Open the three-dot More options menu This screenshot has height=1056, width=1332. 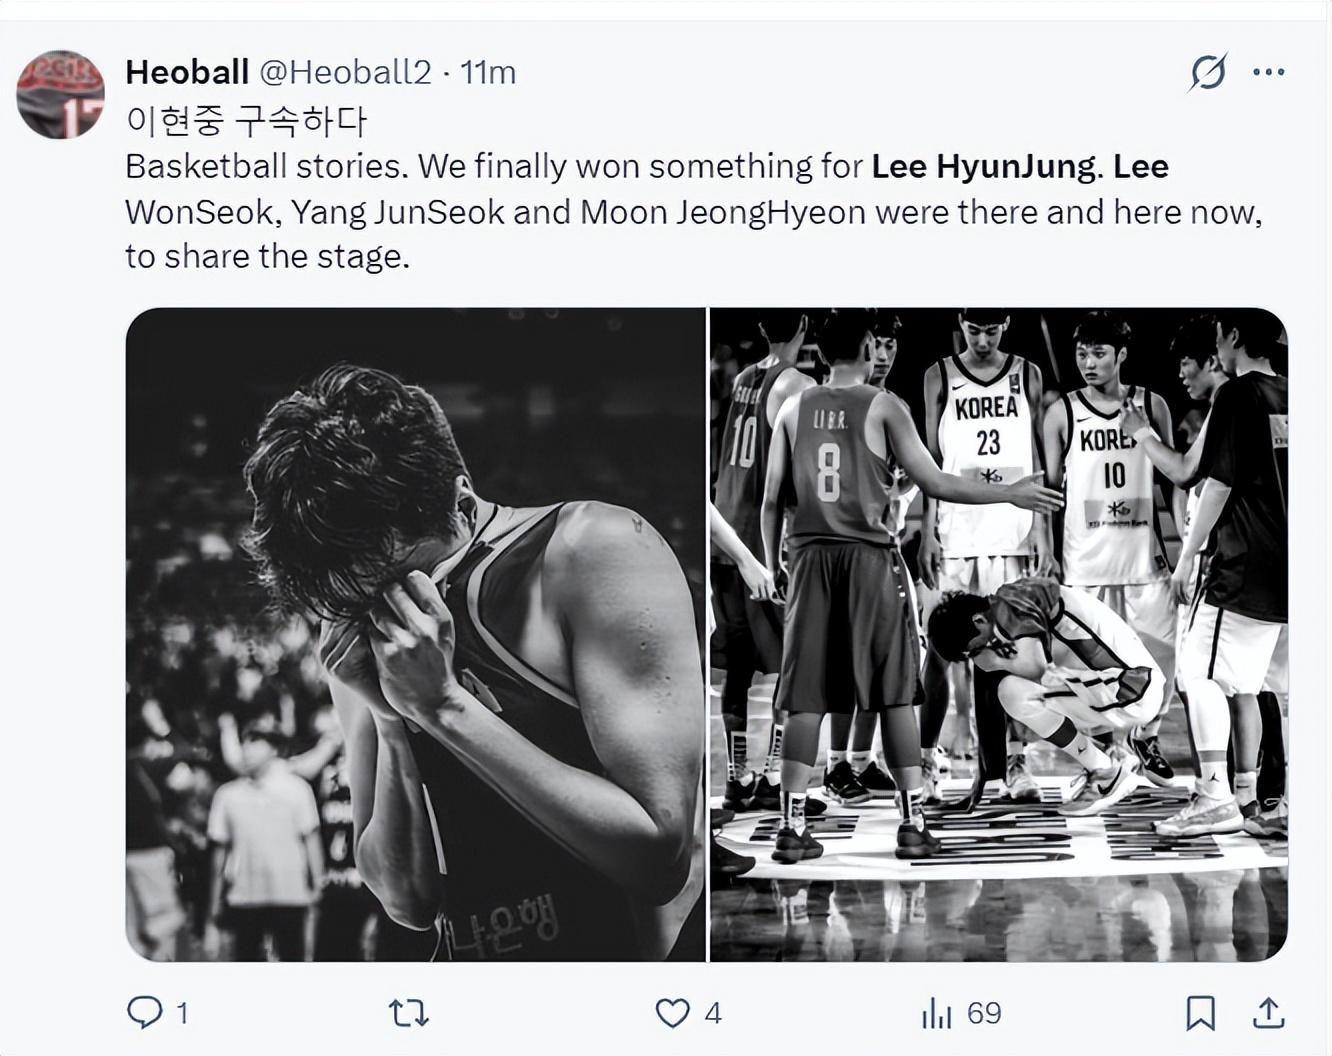[x=1268, y=72]
